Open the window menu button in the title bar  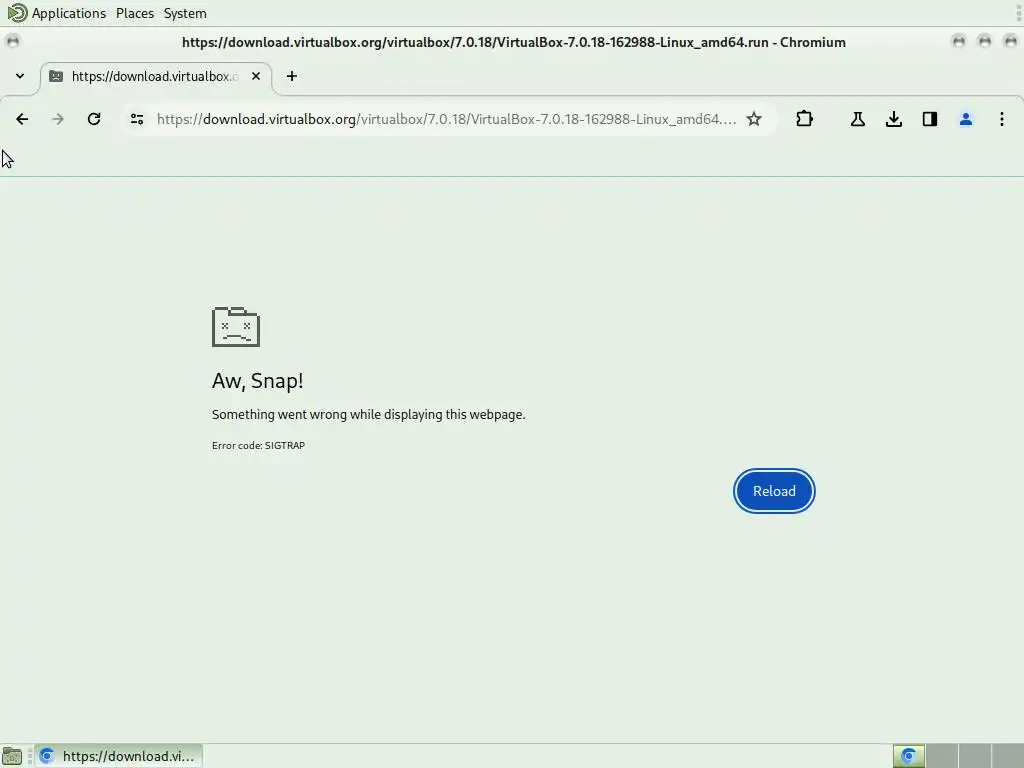pos(12,42)
